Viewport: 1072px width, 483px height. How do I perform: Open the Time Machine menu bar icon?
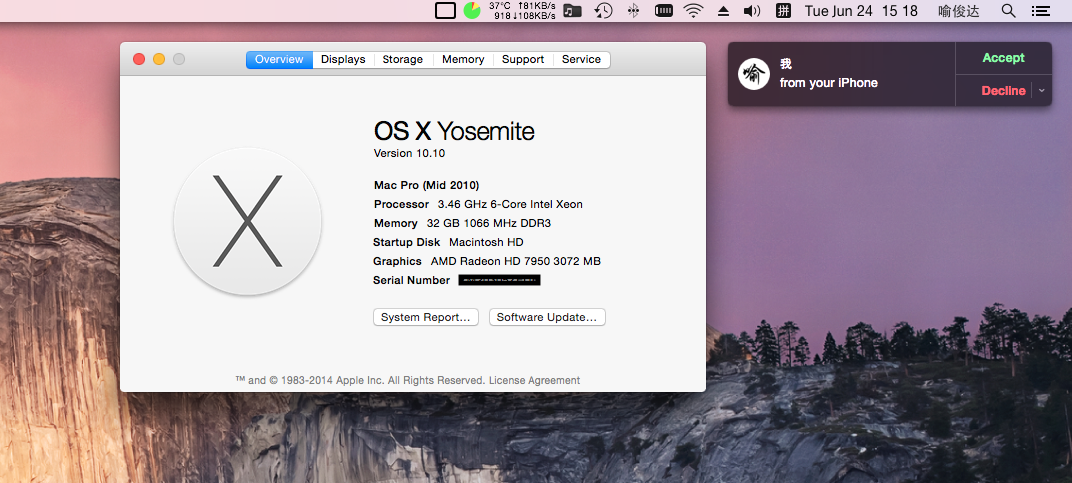(x=603, y=10)
